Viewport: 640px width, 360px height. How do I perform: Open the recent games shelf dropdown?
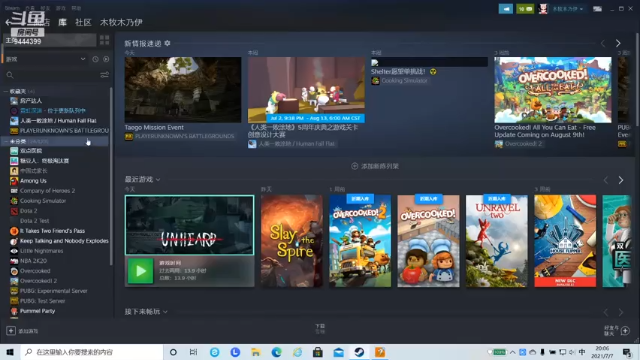158,180
